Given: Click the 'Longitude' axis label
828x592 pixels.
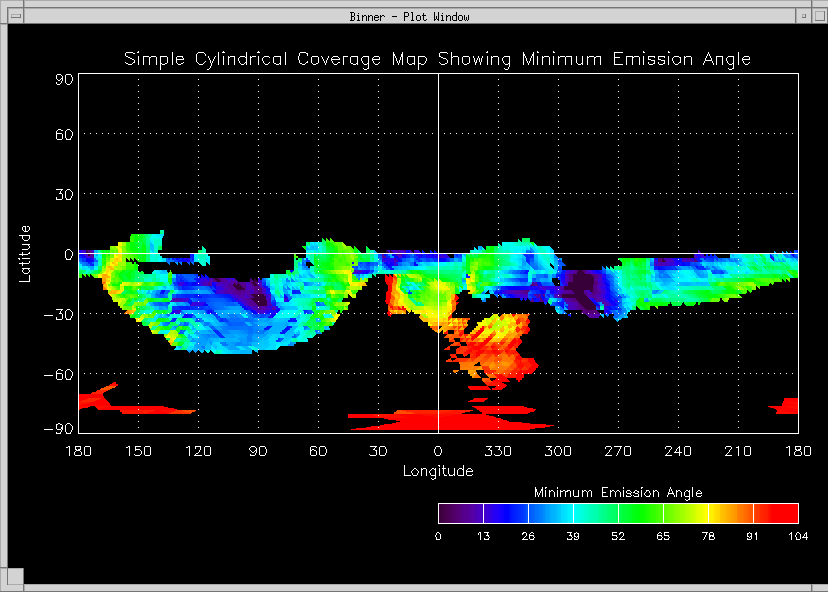Looking at the screenshot, I should 438,471.
